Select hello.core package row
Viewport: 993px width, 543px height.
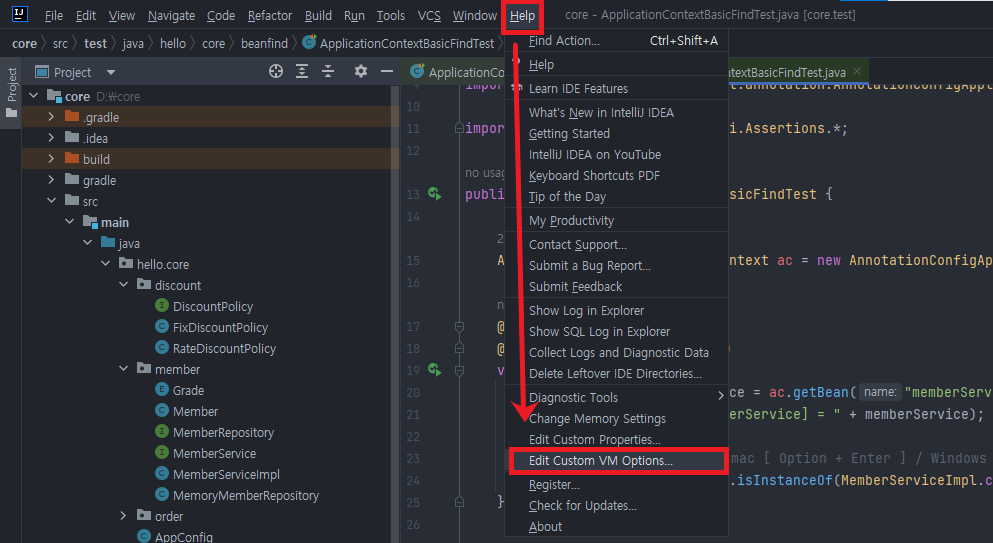point(210,264)
